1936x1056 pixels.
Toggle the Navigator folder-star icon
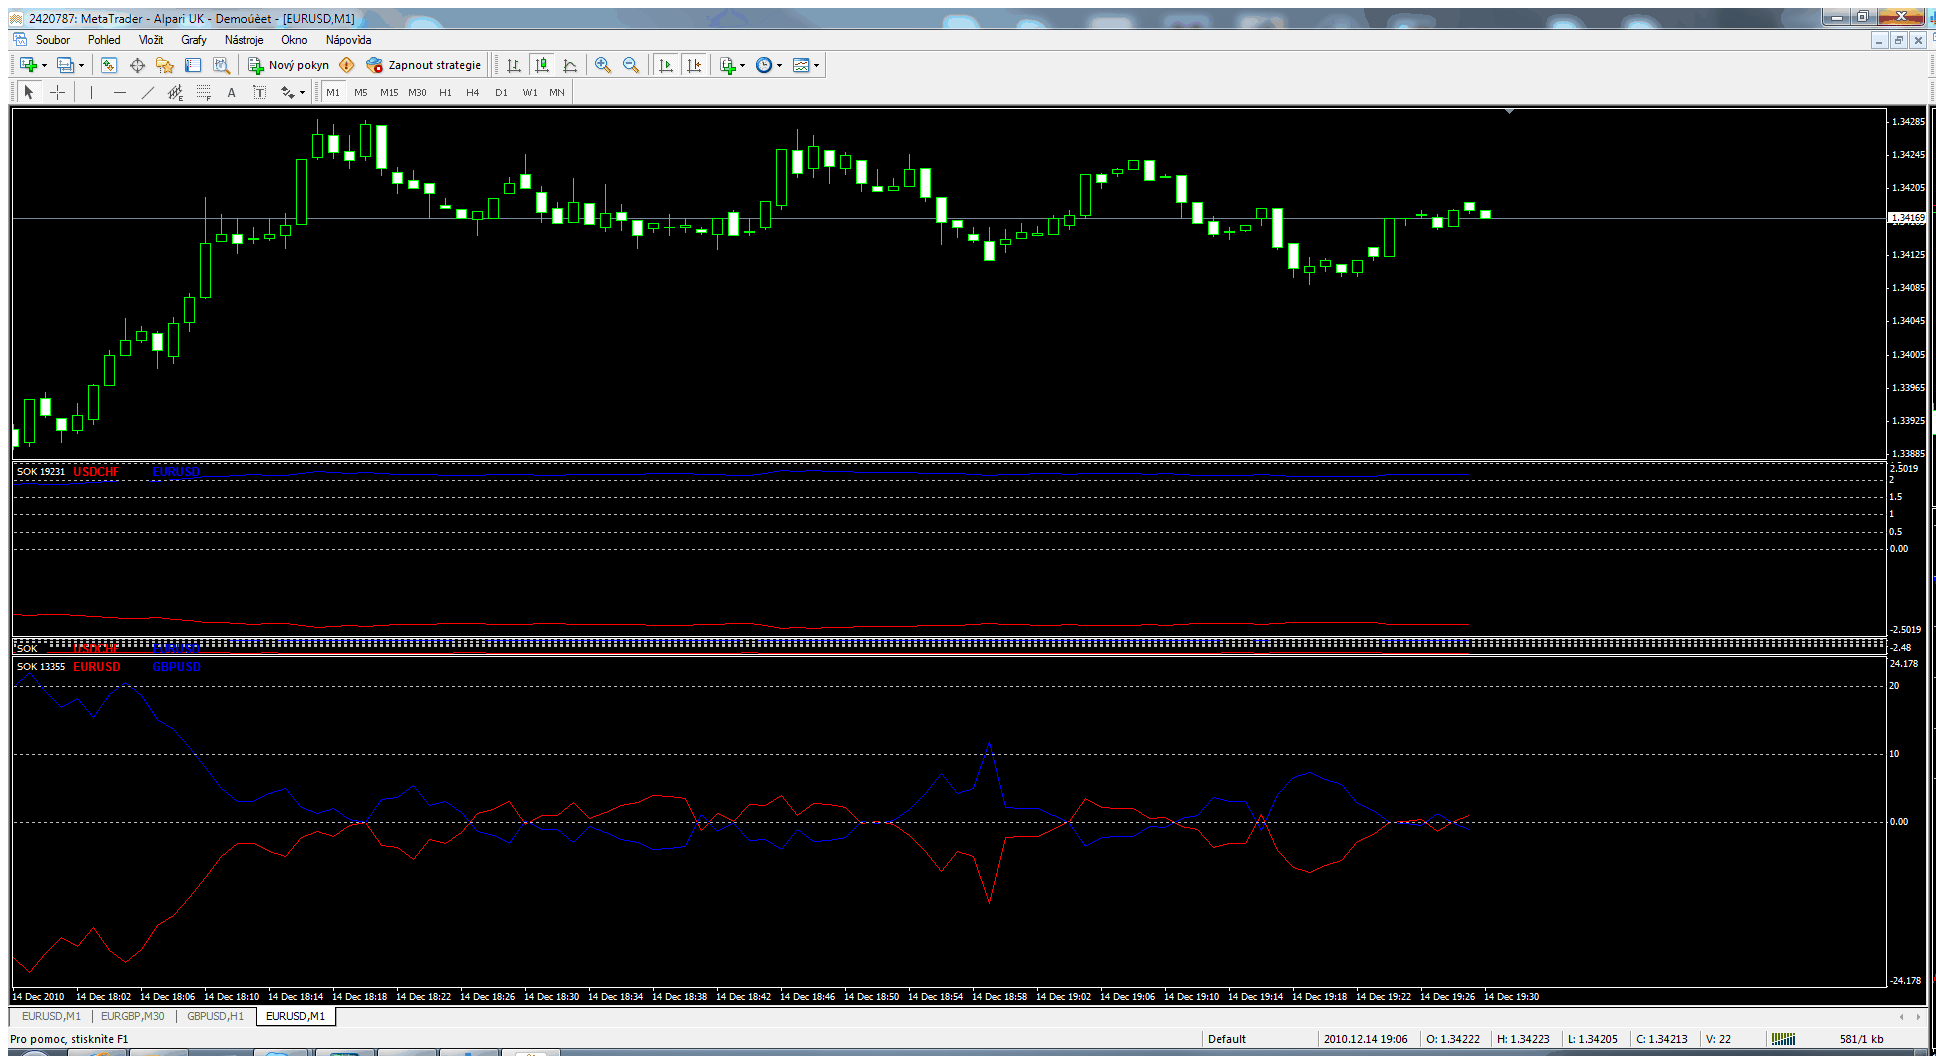(165, 65)
